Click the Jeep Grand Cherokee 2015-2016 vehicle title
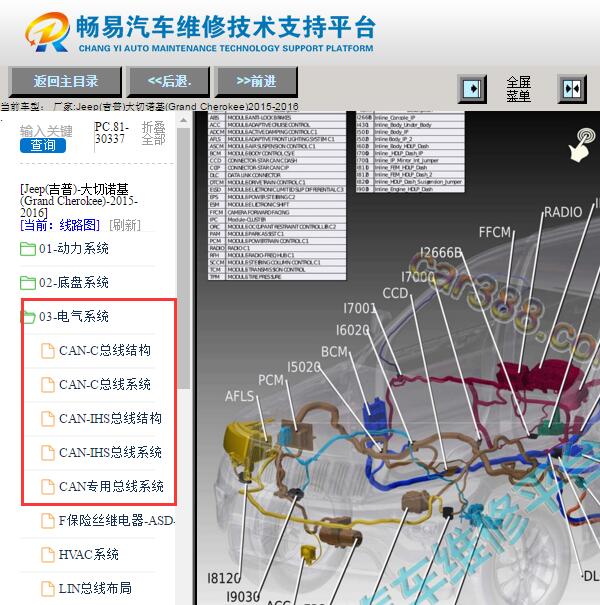The width and height of the screenshot is (600, 605). click(79, 201)
